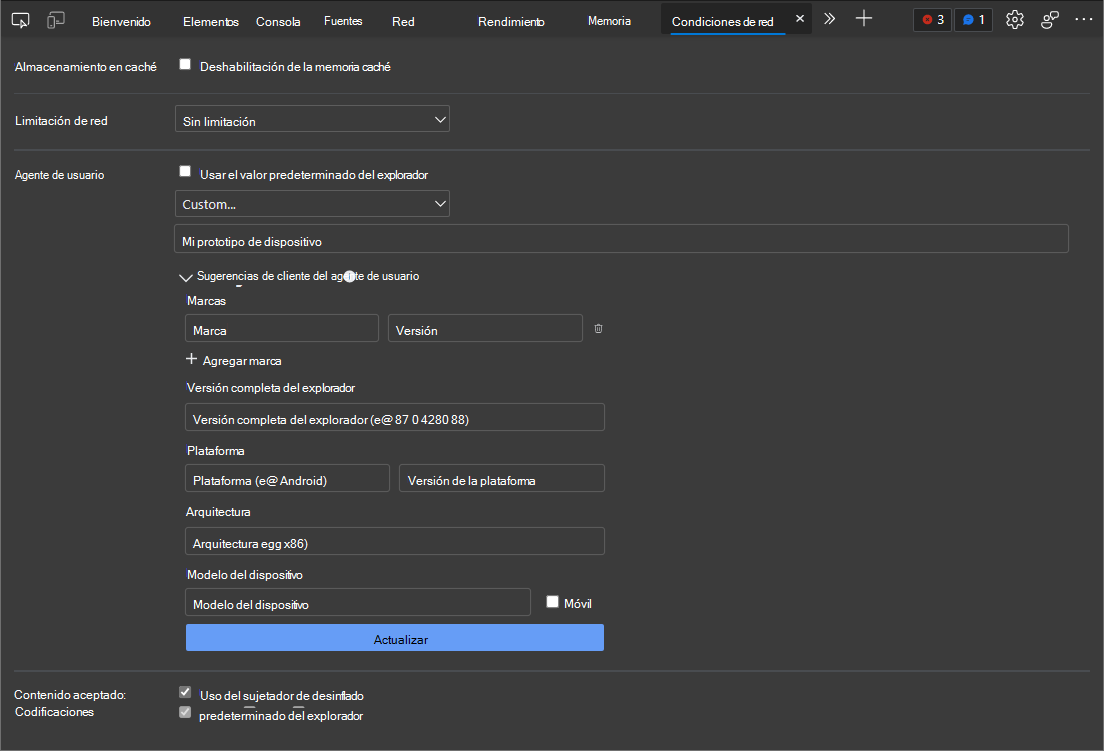1104x751 pixels.
Task: Delete the Marca entry via trash icon
Action: coord(598,328)
